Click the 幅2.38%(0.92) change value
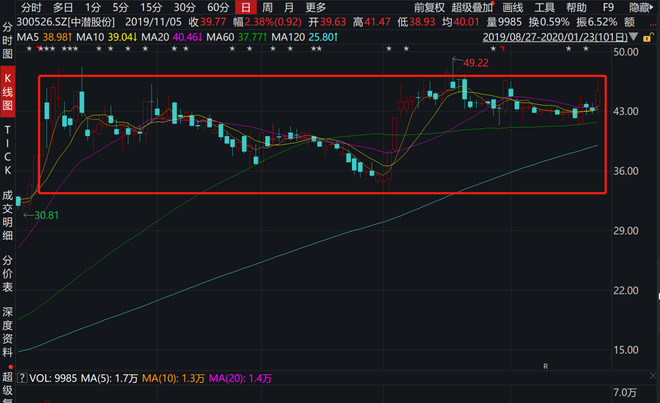The image size is (660, 403). pyautogui.click(x=267, y=22)
